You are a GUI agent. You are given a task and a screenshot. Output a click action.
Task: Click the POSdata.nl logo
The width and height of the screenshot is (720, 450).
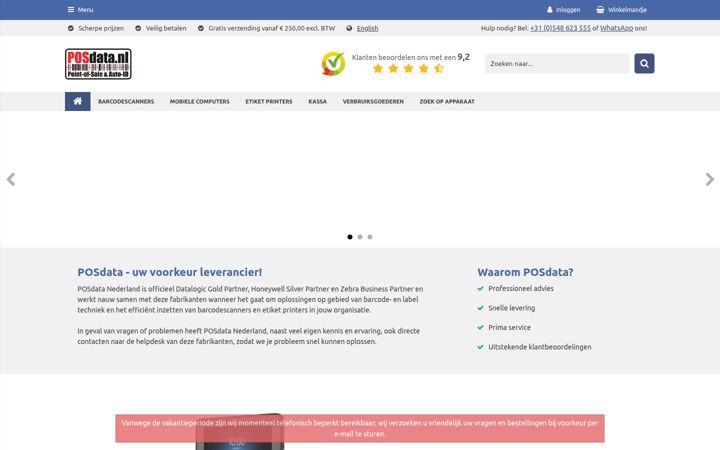(98, 64)
